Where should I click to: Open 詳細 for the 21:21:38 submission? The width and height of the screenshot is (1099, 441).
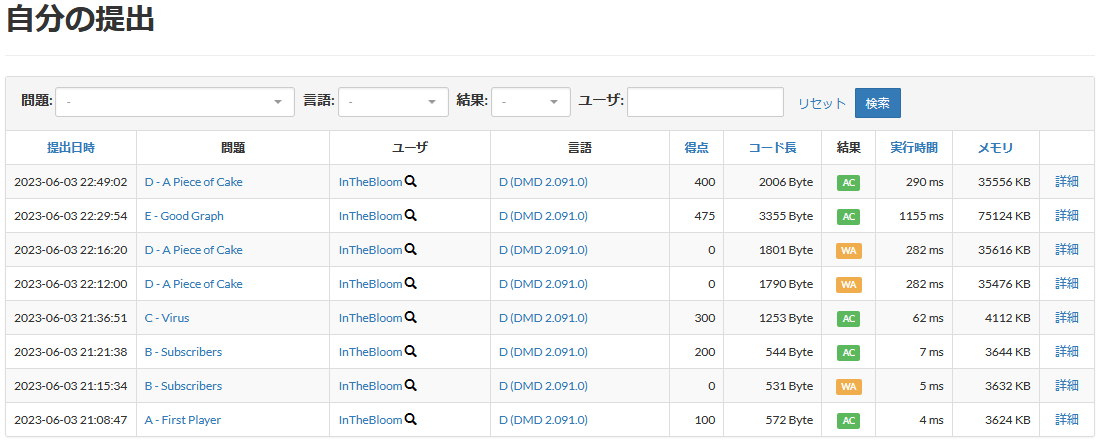1067,351
